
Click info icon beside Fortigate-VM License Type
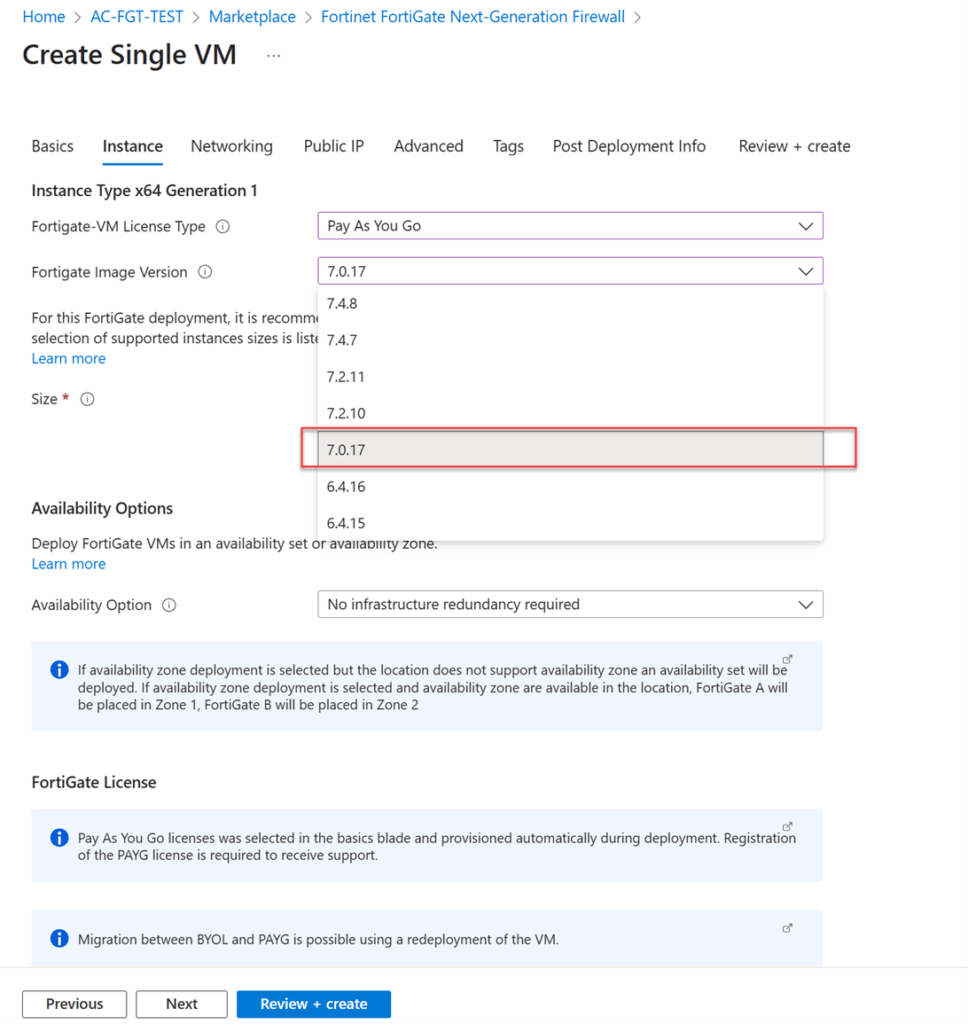[x=223, y=227]
